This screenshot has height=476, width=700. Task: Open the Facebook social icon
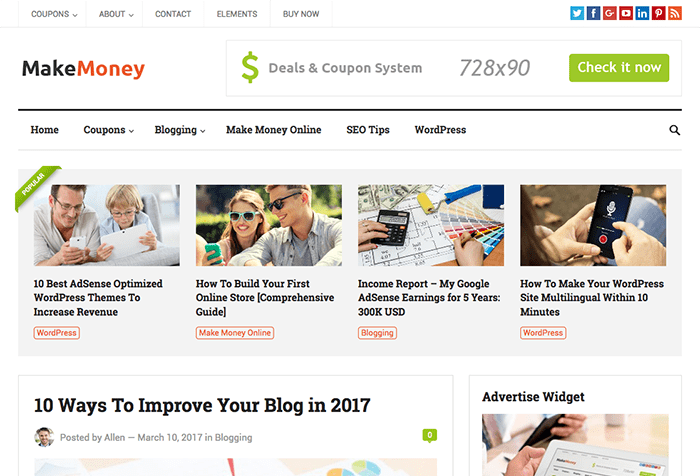593,13
